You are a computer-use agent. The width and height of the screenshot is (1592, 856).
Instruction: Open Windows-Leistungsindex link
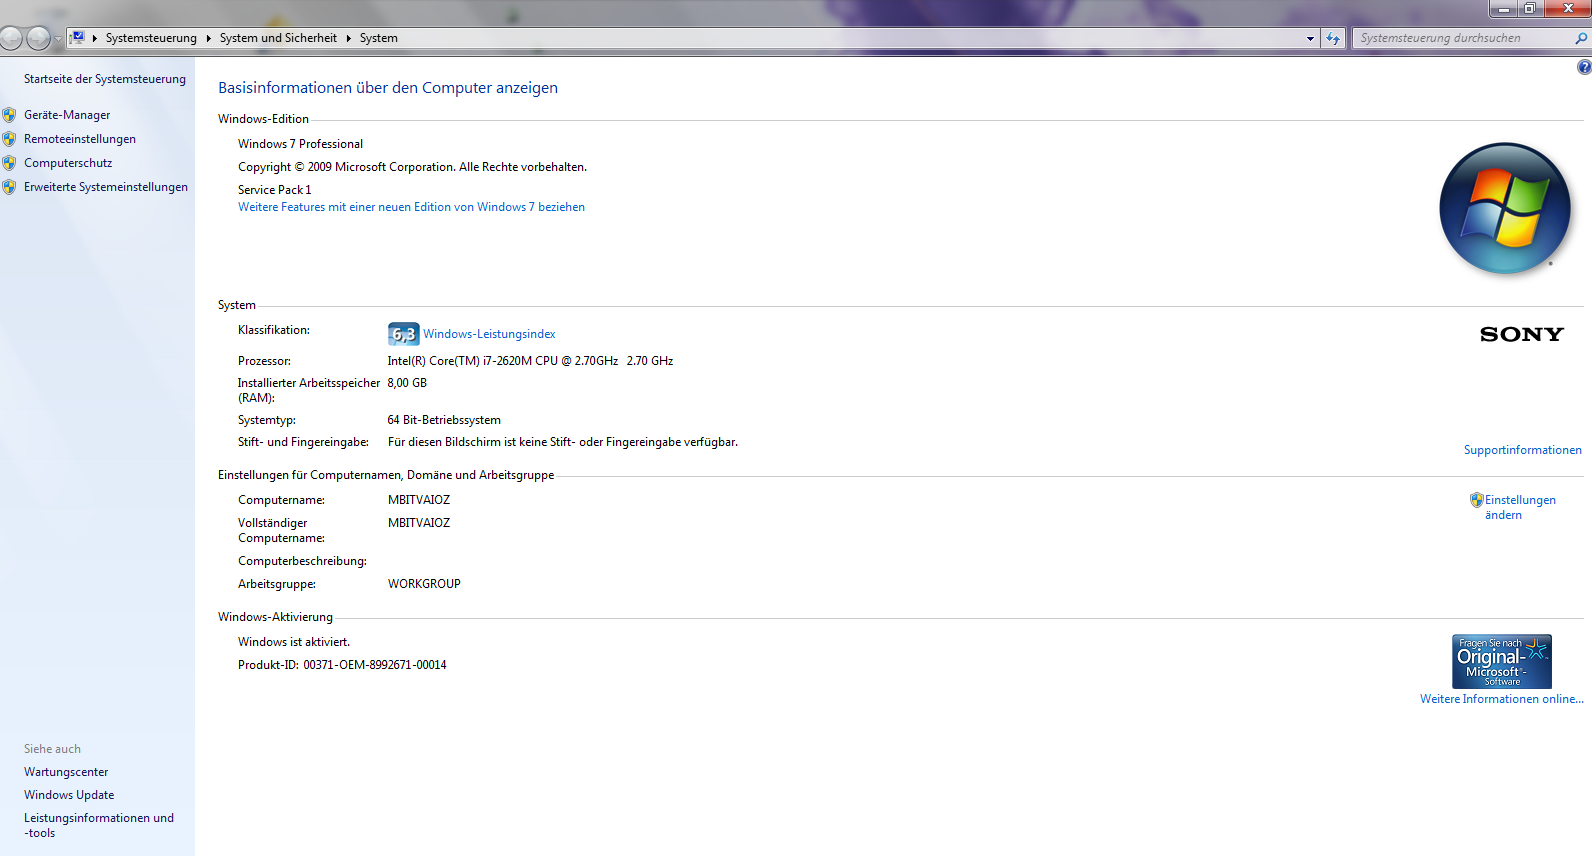[489, 334]
